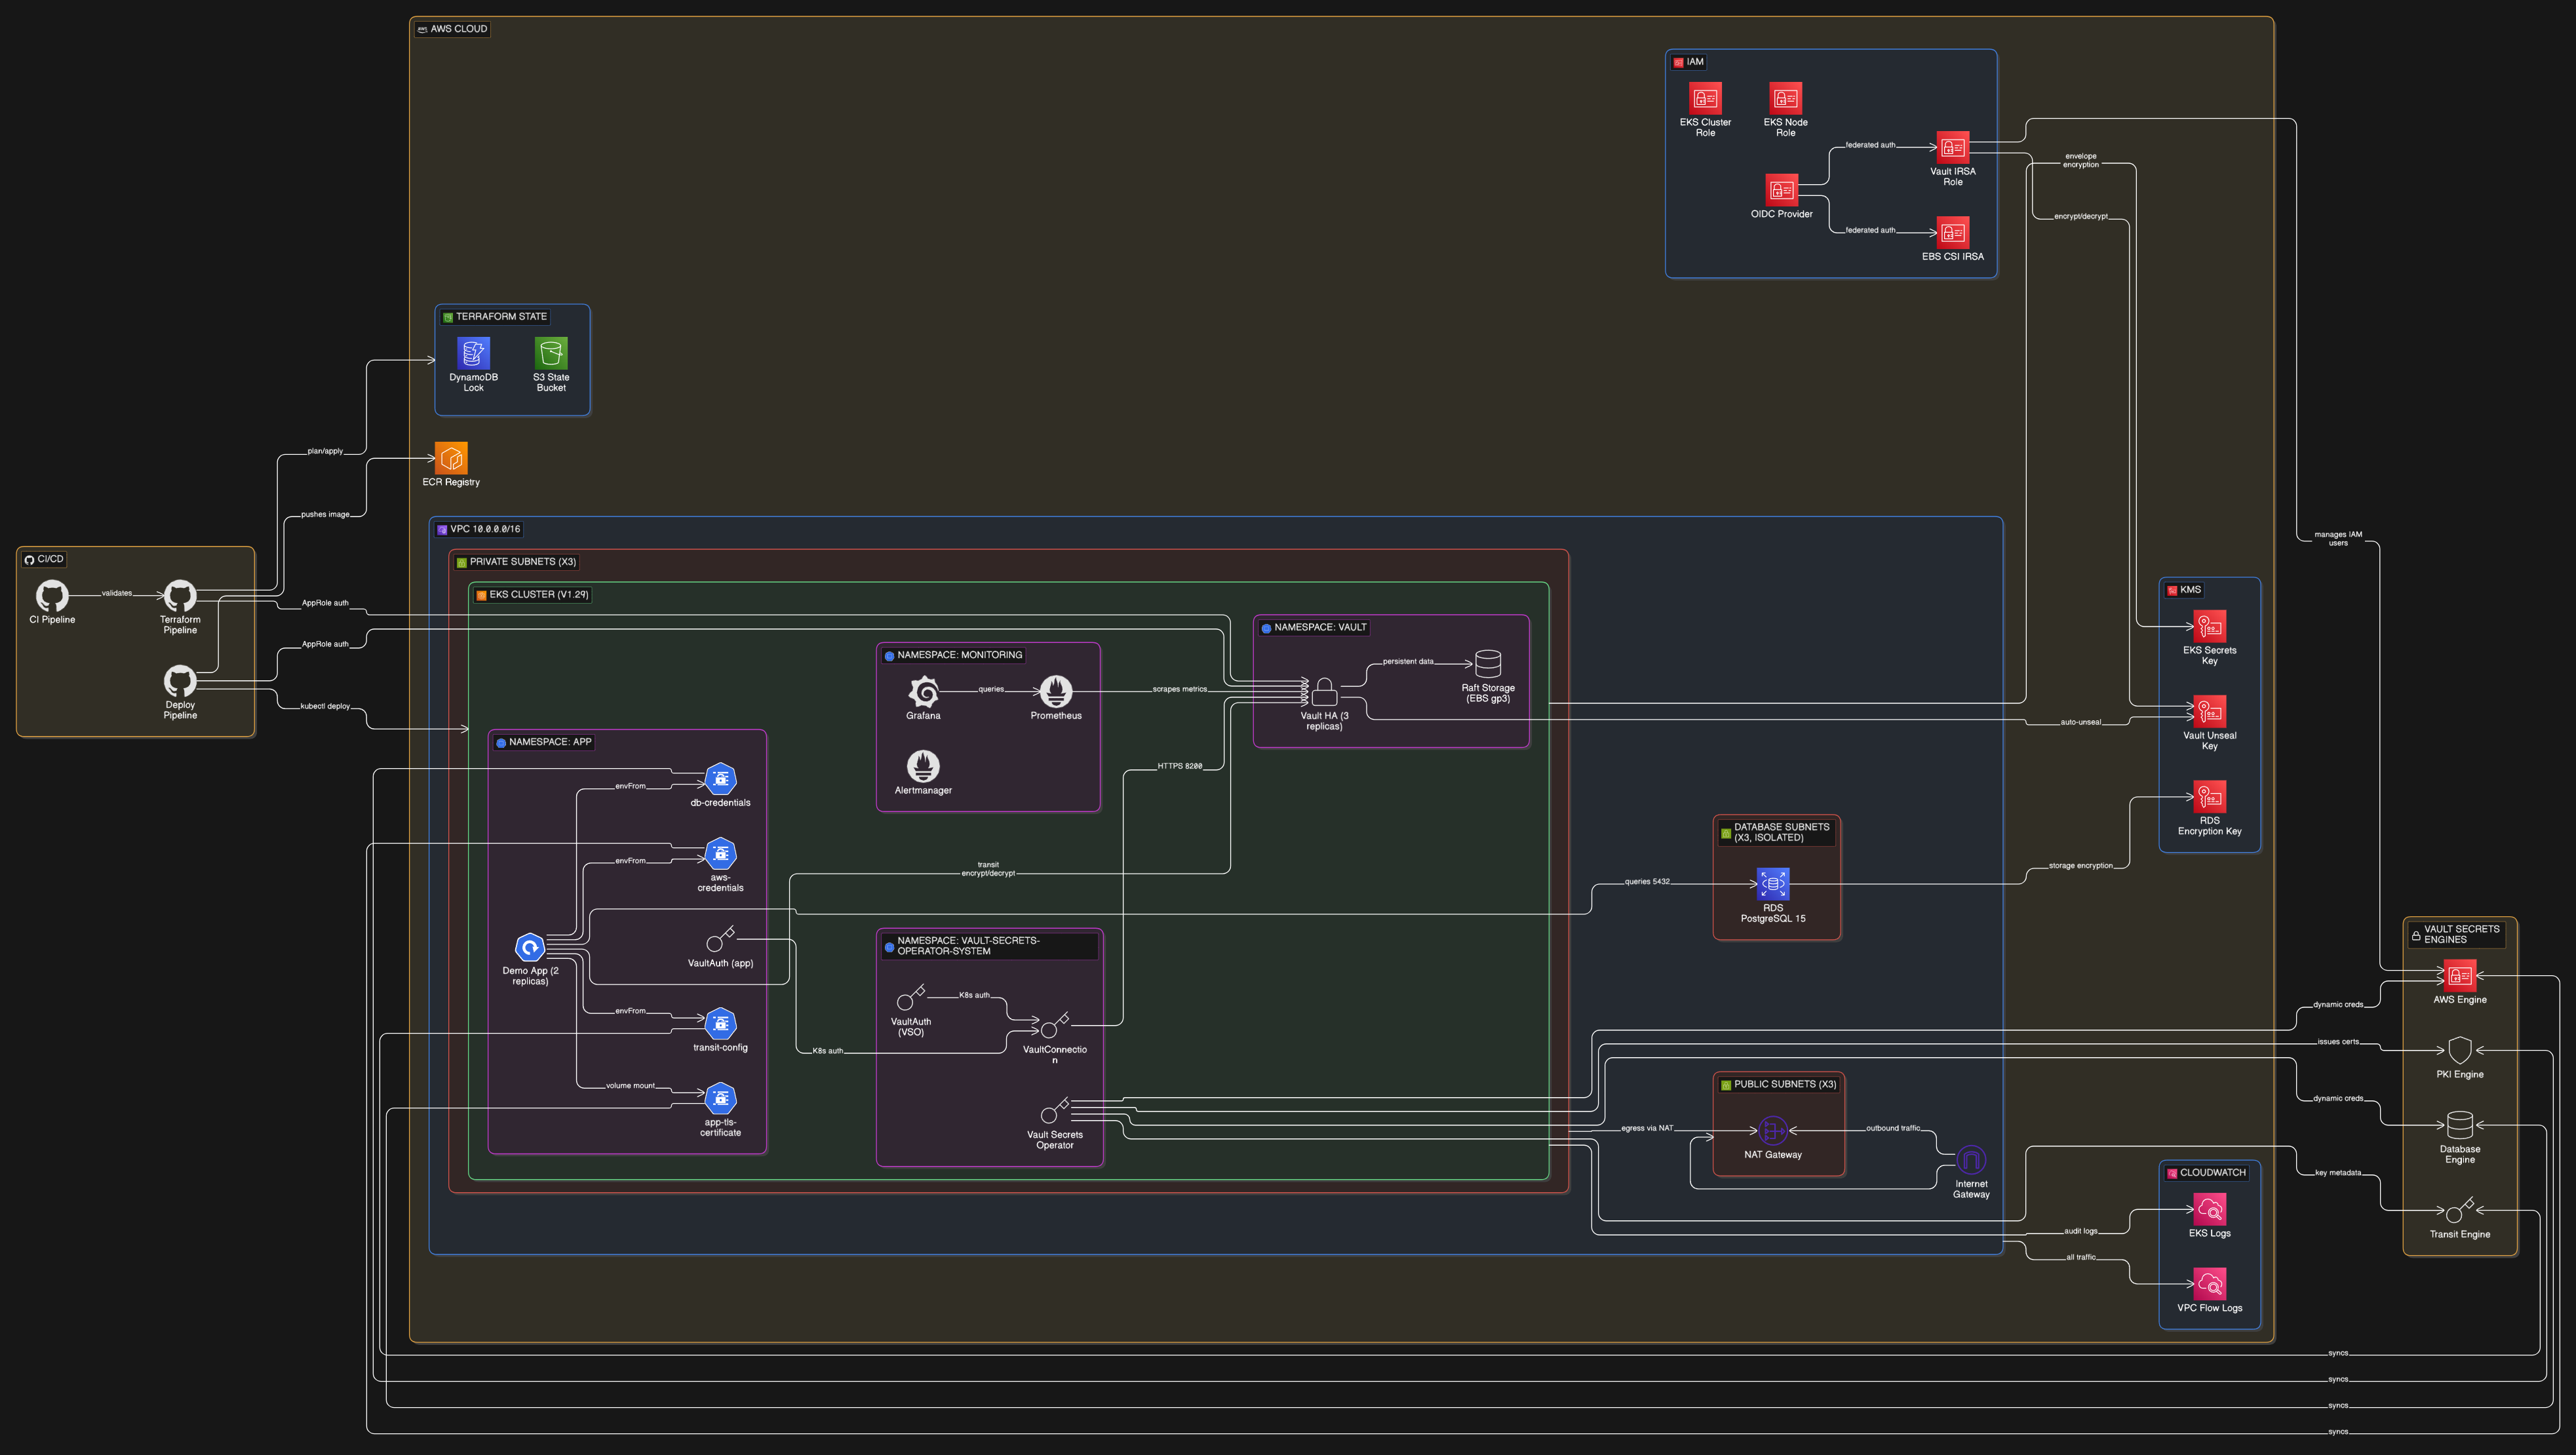Select the EKS Secrets Key icon
This screenshot has width=2576, height=1455.
[x=2210, y=626]
